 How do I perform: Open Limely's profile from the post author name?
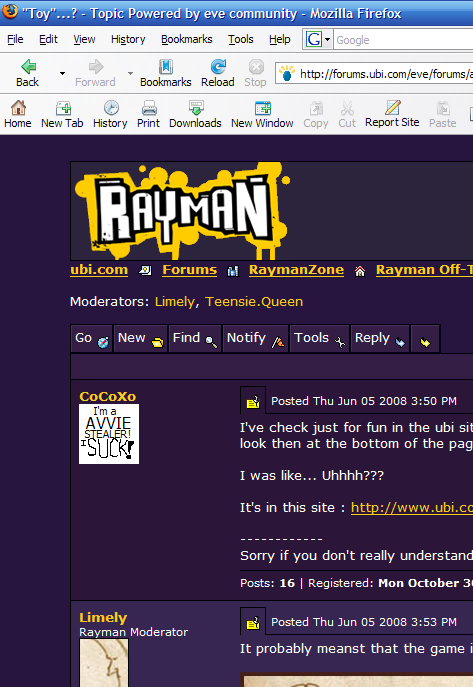103,617
